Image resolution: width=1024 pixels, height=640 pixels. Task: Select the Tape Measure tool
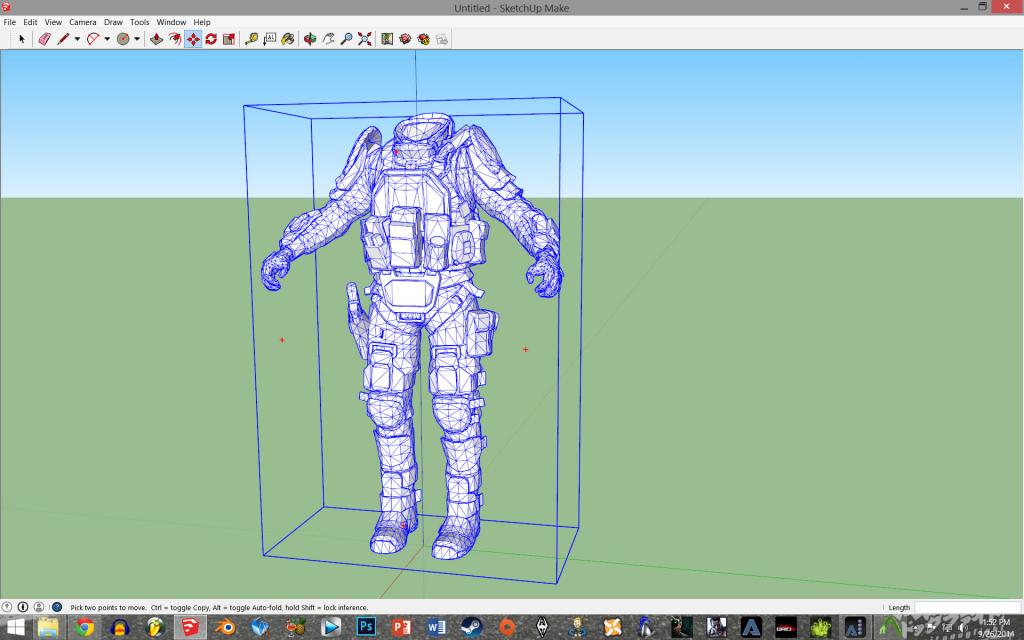[251, 39]
